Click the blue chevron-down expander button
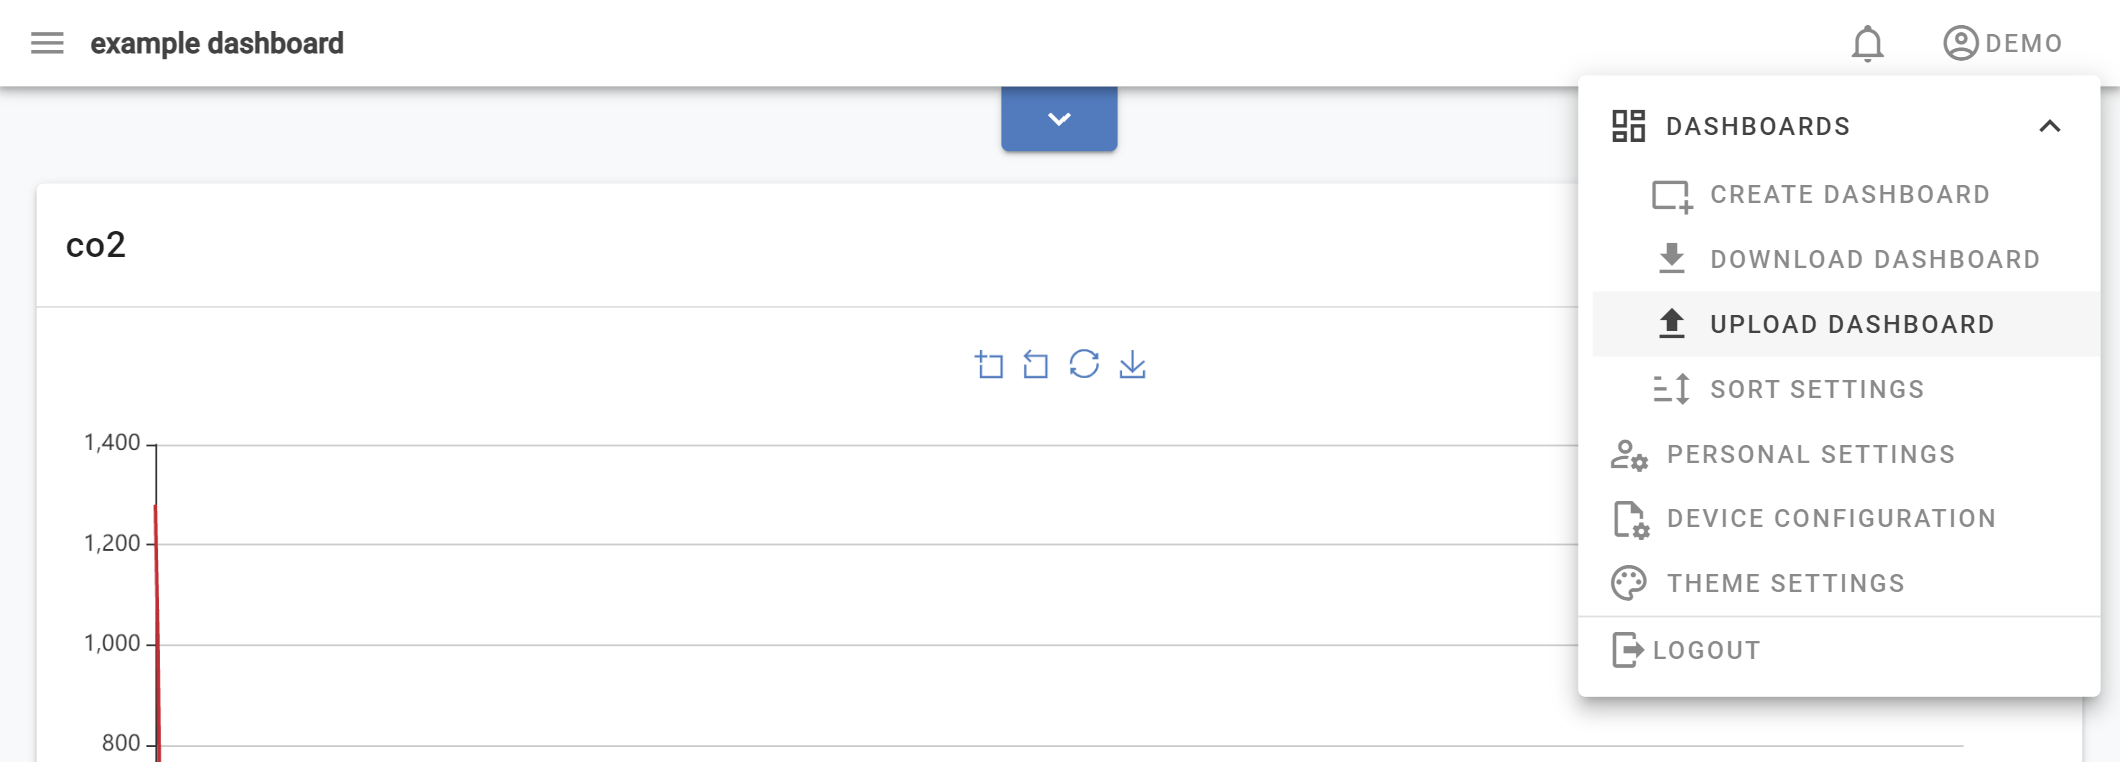The width and height of the screenshot is (2120, 762). pyautogui.click(x=1059, y=118)
